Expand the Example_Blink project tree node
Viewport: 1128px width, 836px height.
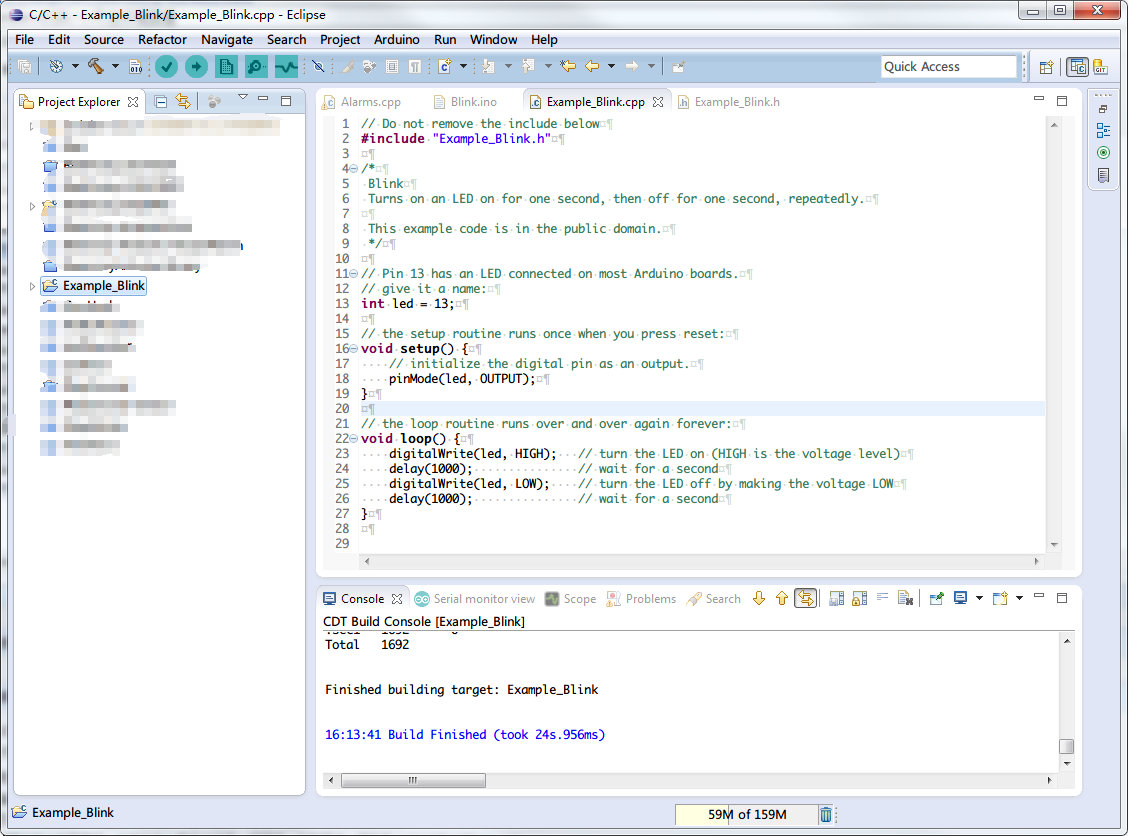pyautogui.click(x=32, y=286)
